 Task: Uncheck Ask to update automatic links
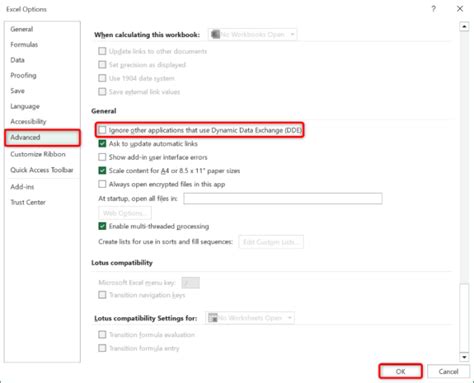pyautogui.click(x=102, y=144)
